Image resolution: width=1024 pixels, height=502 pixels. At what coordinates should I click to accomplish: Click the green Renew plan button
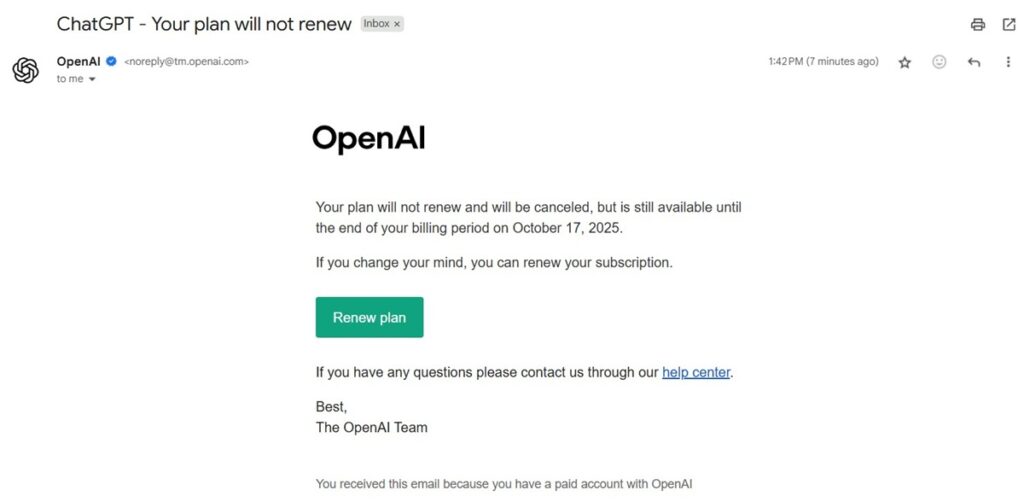pos(369,317)
